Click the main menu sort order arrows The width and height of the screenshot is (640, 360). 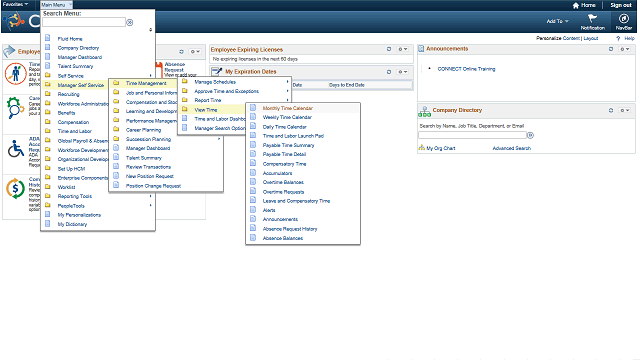[x=151, y=29]
